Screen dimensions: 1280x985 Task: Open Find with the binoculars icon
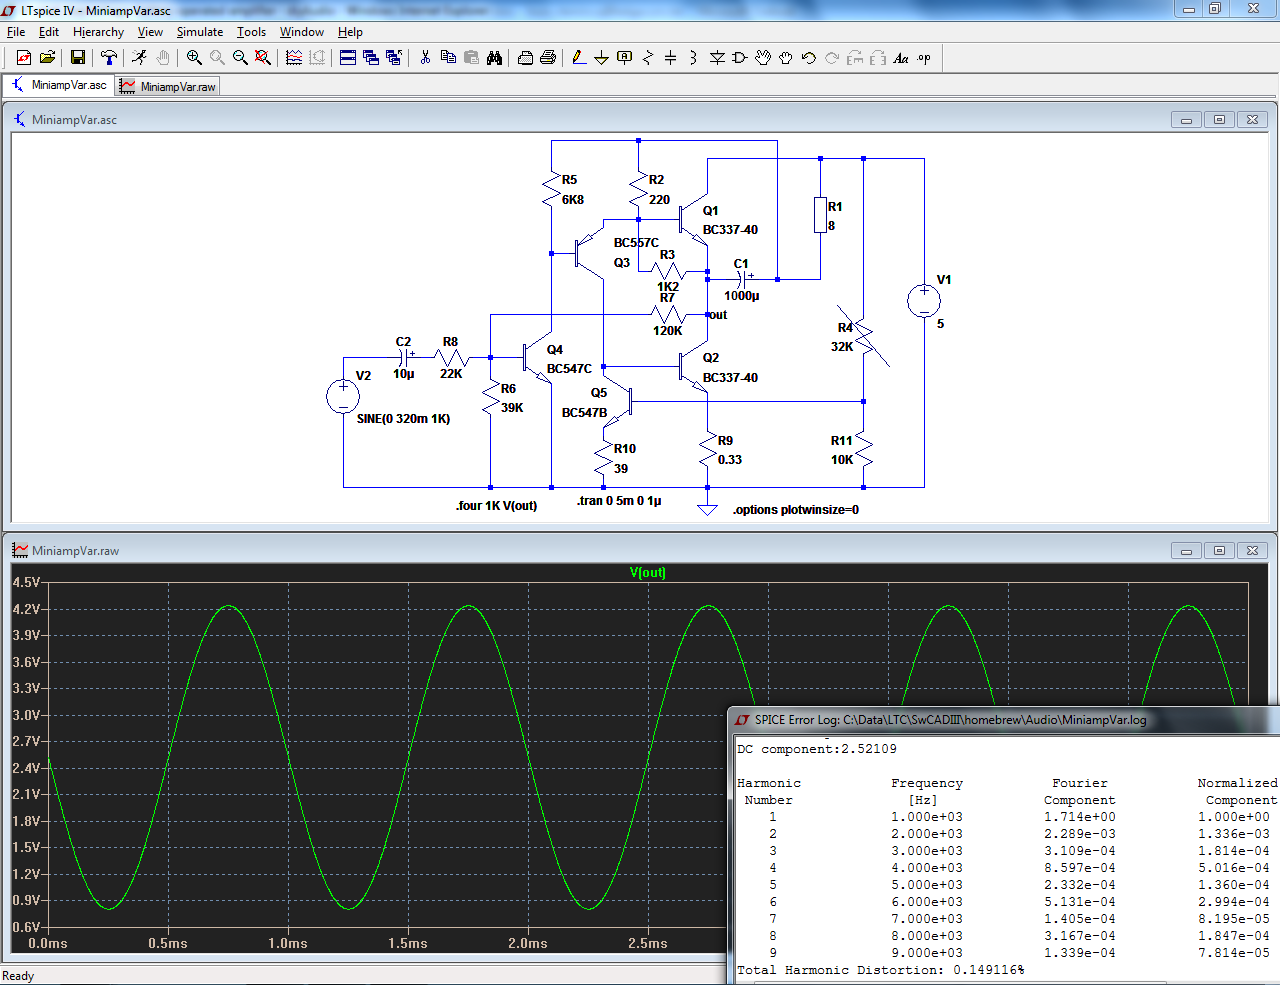[494, 58]
